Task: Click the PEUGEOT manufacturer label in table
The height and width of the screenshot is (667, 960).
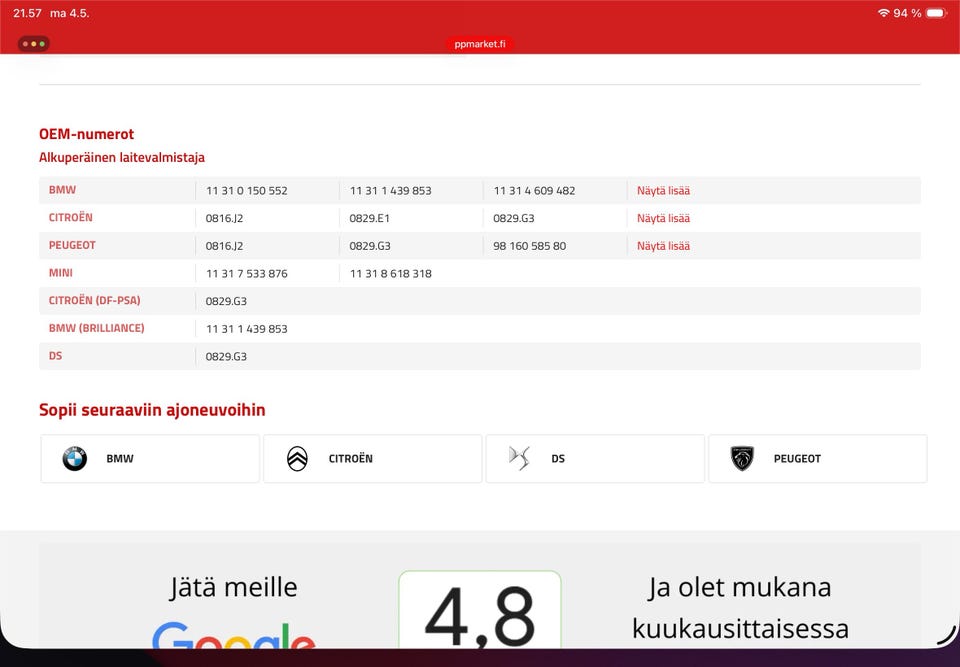Action: [x=72, y=245]
